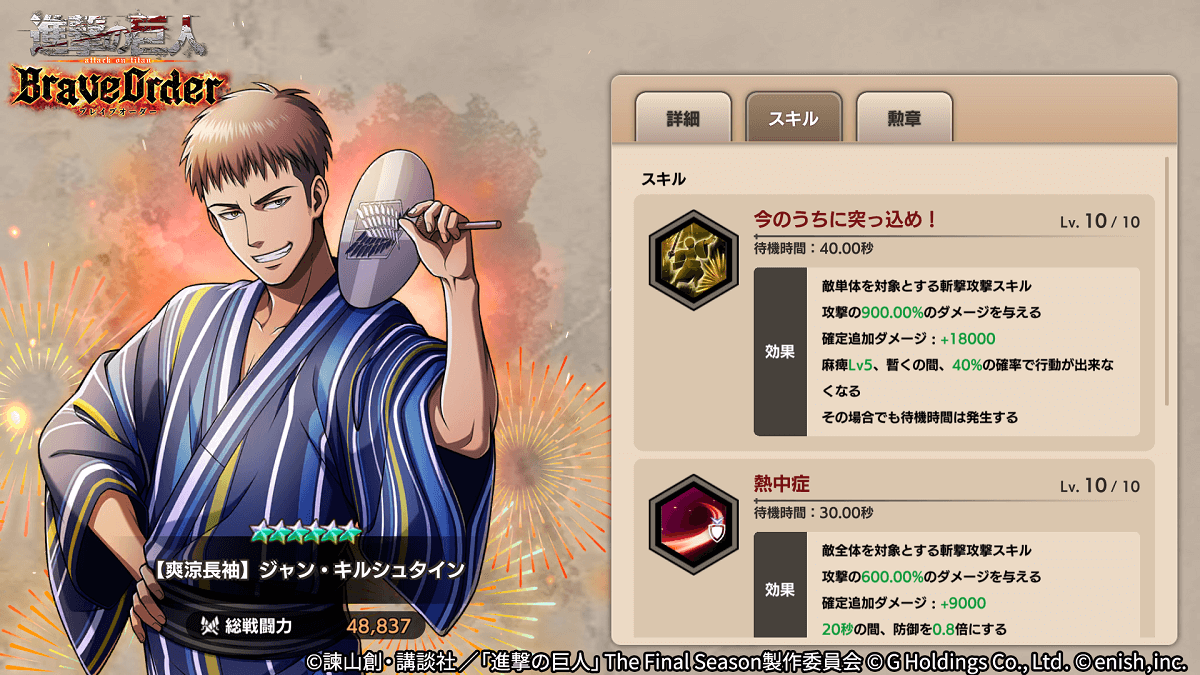Select the skill title 今のうちに突っ込め！

[846, 219]
